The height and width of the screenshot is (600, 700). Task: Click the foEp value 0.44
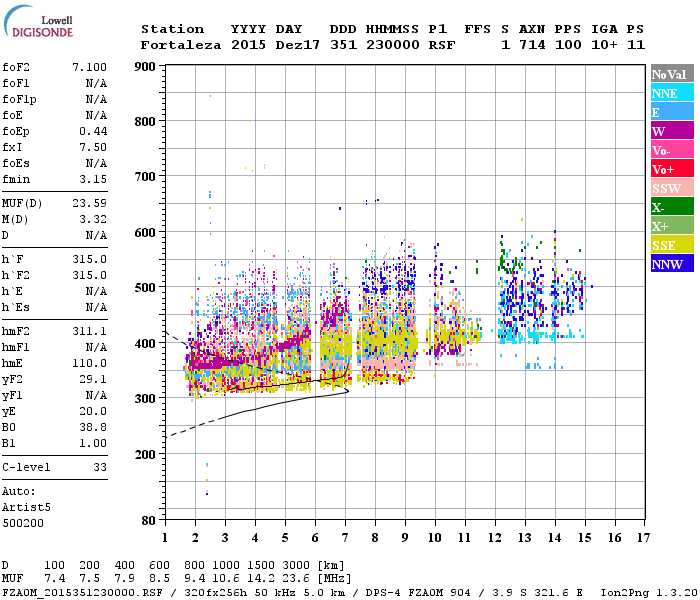93,131
